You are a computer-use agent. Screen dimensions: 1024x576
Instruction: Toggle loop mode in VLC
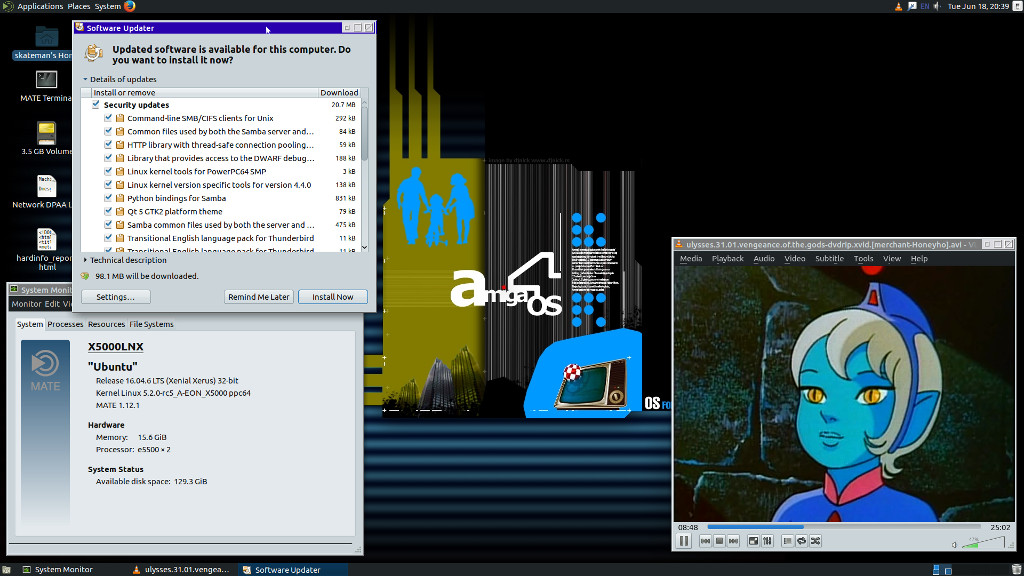coord(801,541)
